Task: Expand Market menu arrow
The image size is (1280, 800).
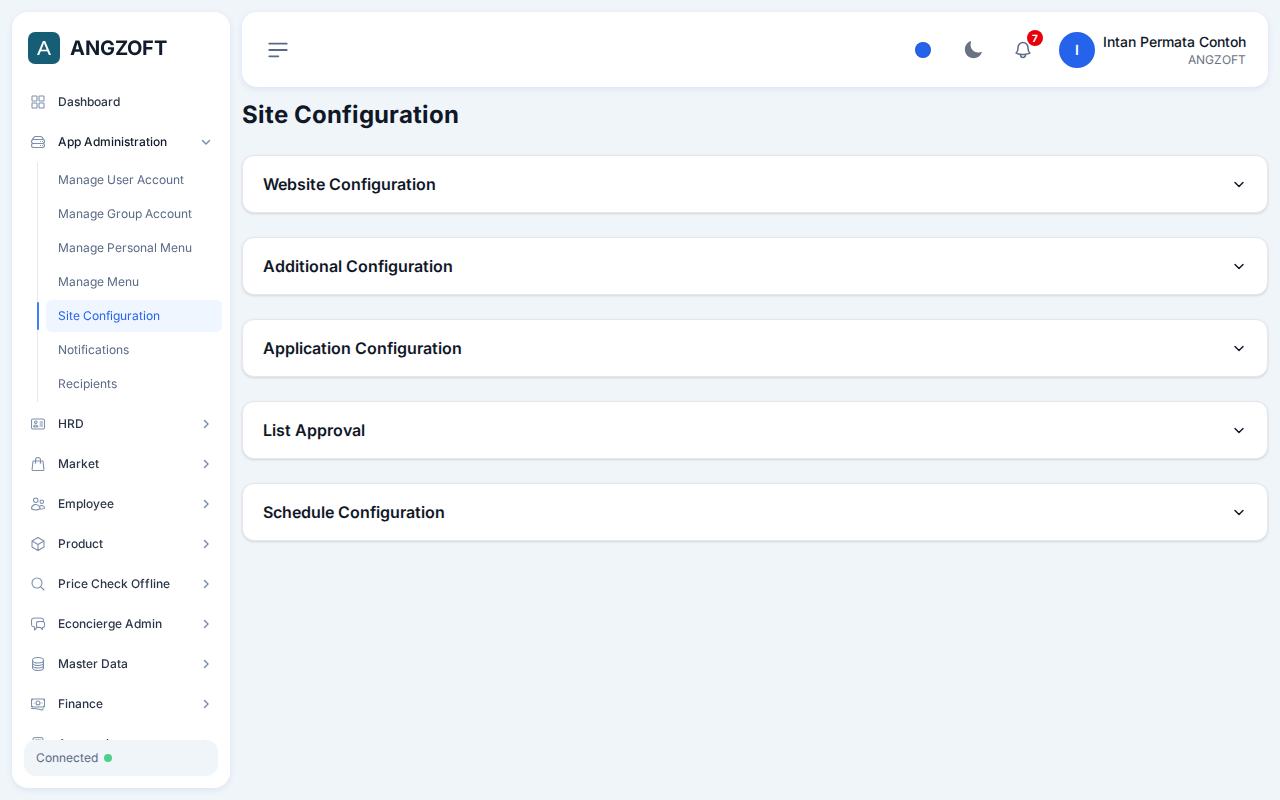Action: (206, 464)
